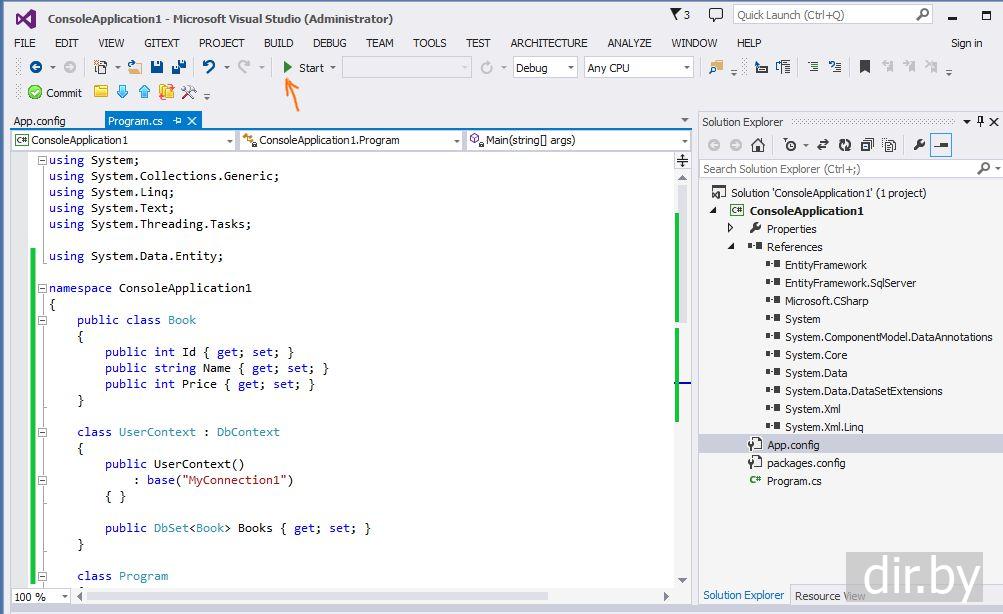Click the Sign in link
This screenshot has width=1003, height=614.
pyautogui.click(x=966, y=43)
